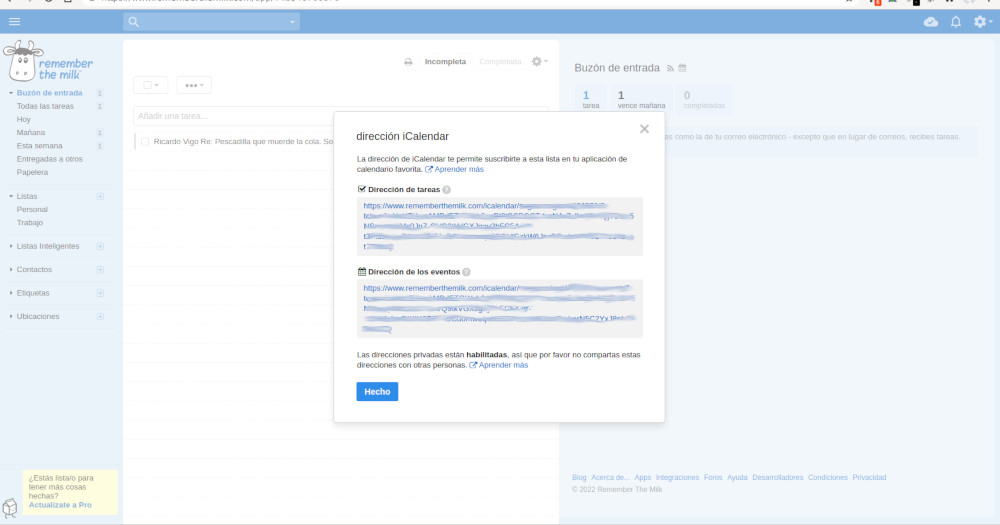Click the Dirección de tareas checkmark icon
Screen dimensions: 1000x525
click(362, 189)
